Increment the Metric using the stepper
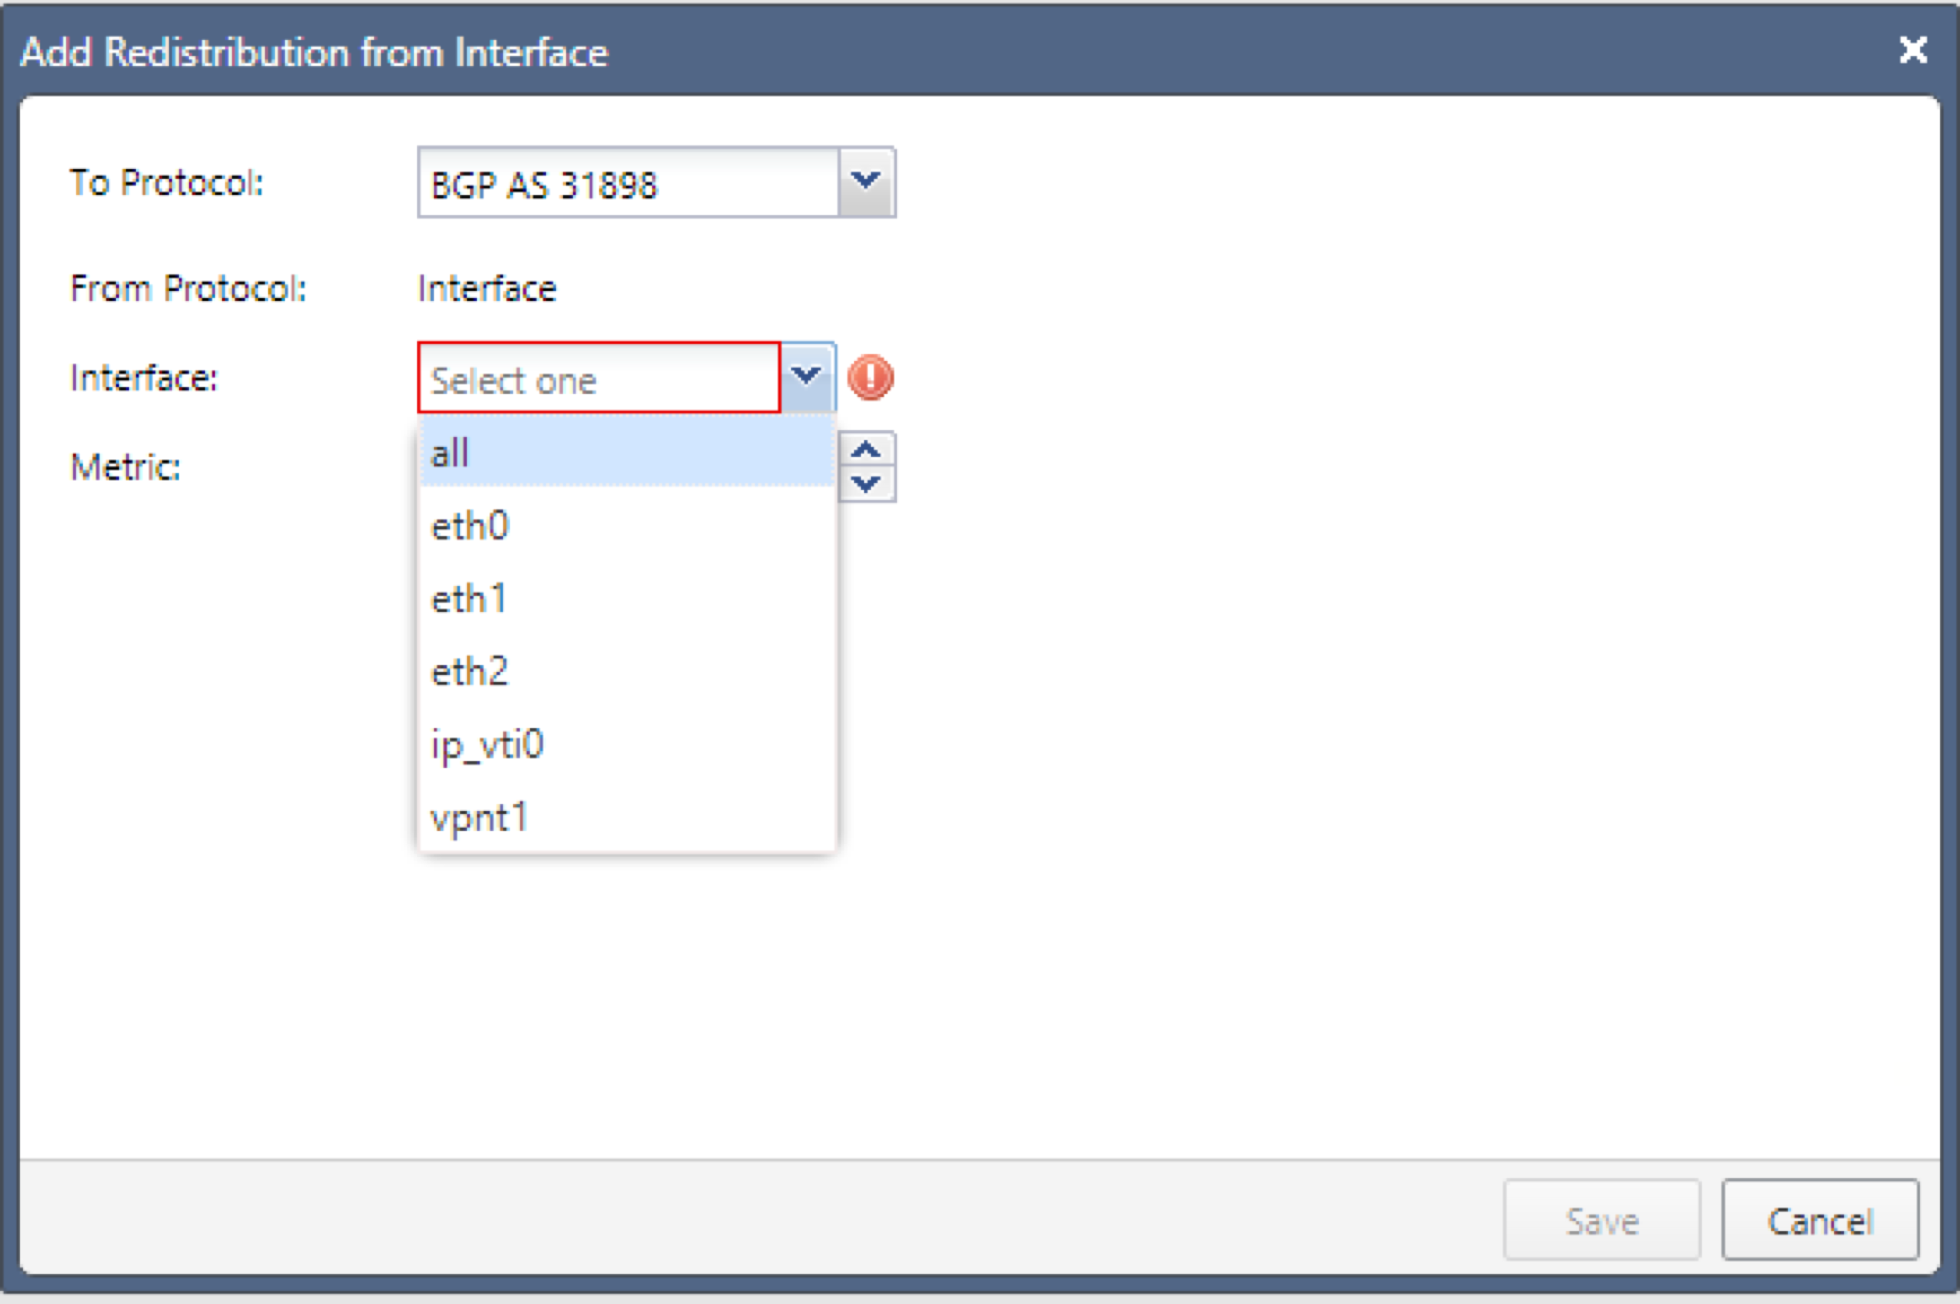This screenshot has width=1960, height=1304. 868,448
